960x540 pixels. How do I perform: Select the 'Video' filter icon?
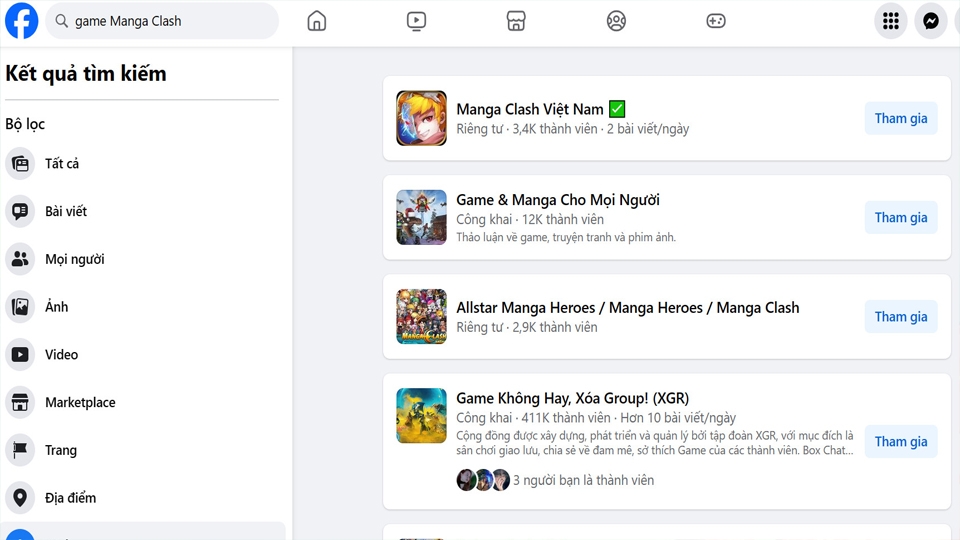coord(20,354)
